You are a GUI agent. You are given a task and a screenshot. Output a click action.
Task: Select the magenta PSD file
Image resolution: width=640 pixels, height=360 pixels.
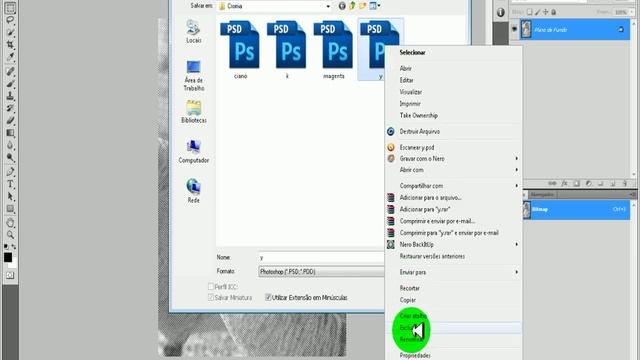click(333, 49)
